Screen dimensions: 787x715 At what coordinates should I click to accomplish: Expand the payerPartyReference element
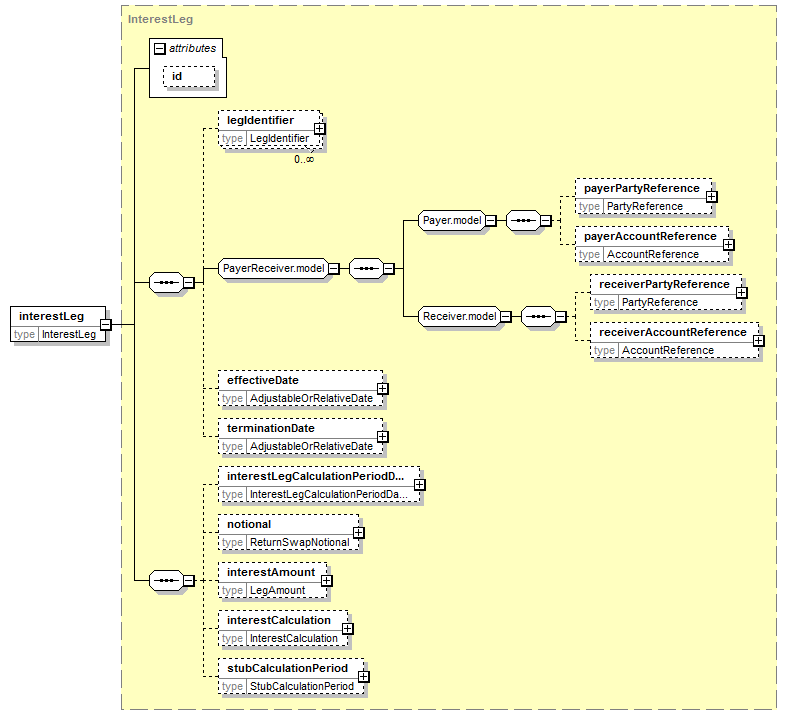click(x=711, y=197)
